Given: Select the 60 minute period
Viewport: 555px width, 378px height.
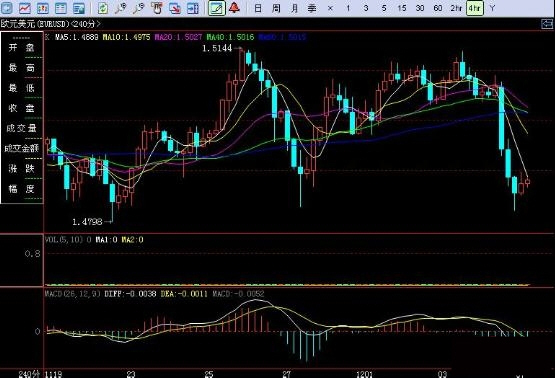Looking at the screenshot, I should tap(438, 8).
